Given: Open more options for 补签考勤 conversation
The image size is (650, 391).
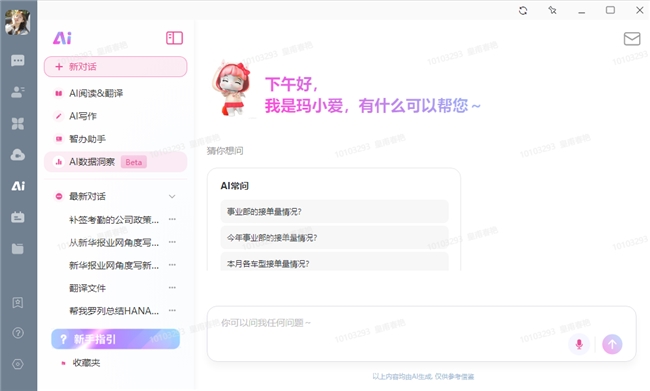Looking at the screenshot, I should pyautogui.click(x=172, y=219).
